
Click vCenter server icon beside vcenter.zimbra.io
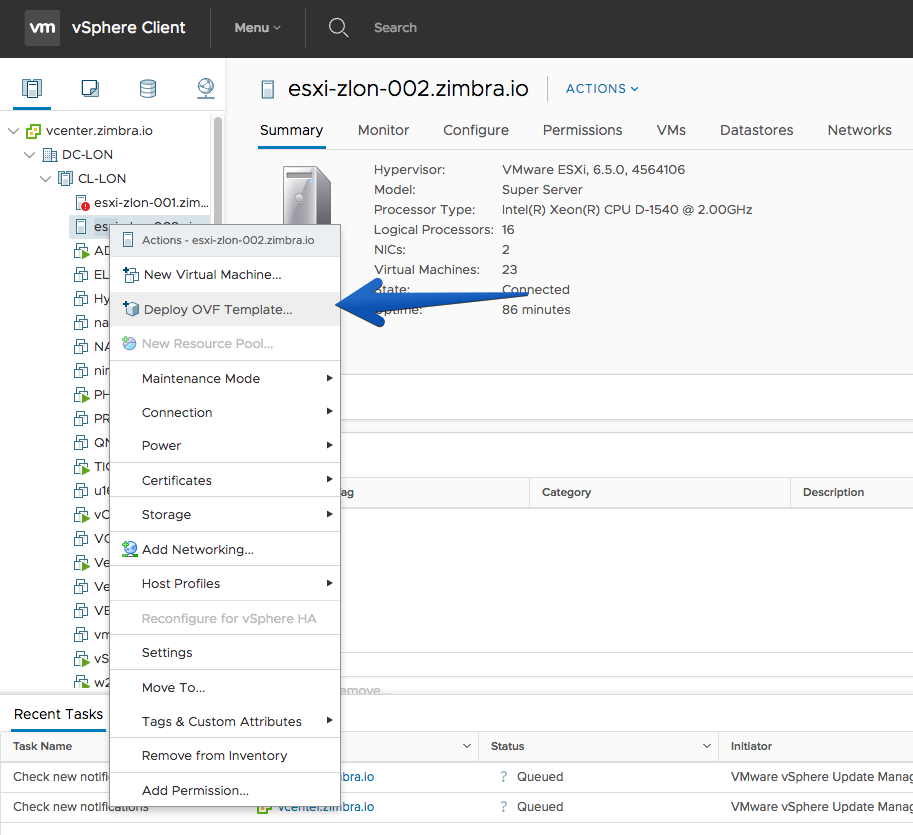pyautogui.click(x=33, y=131)
